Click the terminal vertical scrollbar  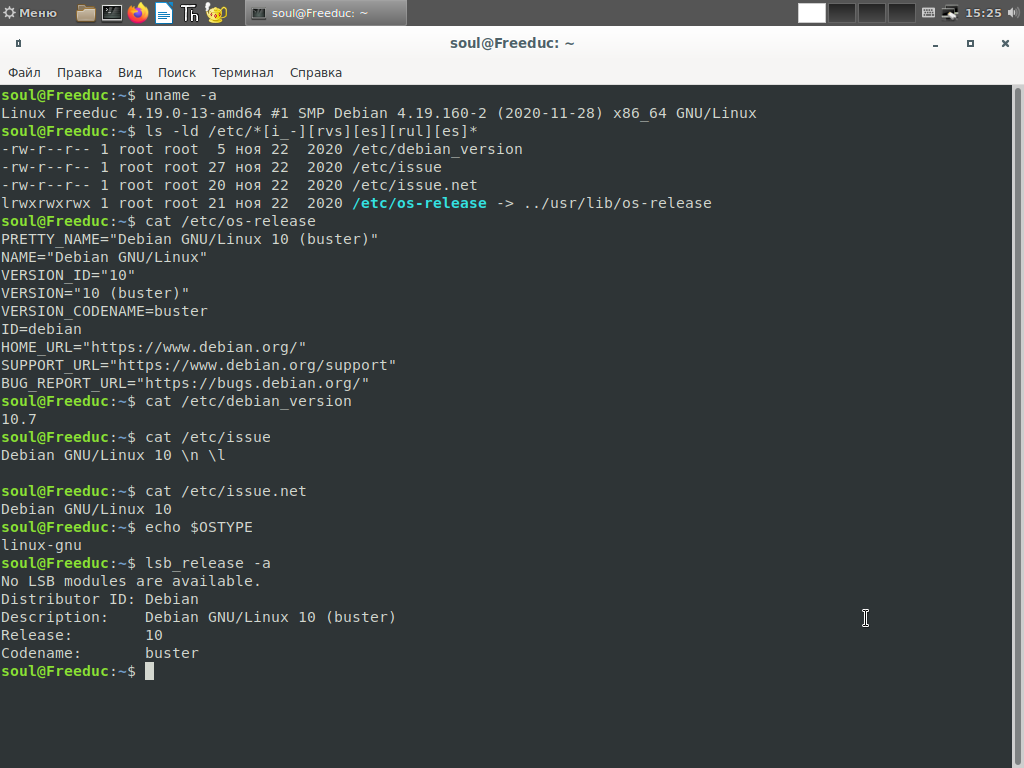click(x=1017, y=426)
